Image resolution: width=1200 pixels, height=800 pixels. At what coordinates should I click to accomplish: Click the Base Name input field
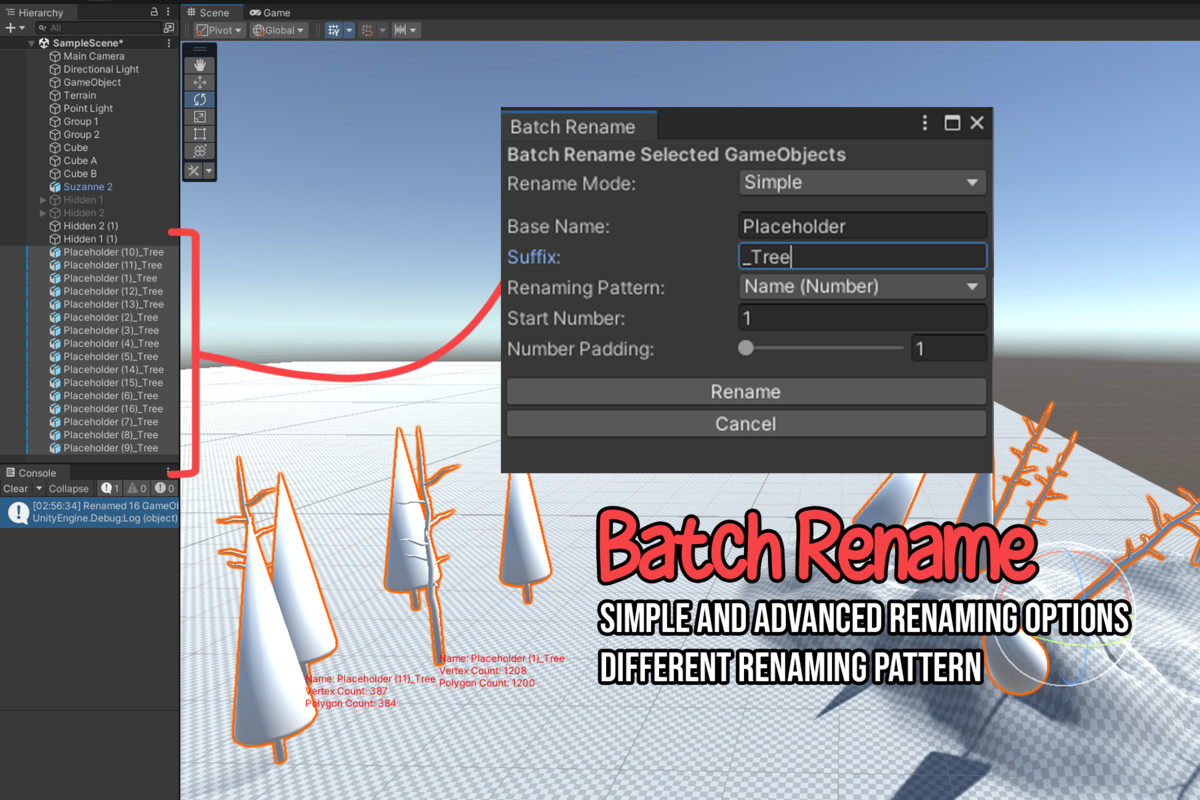tap(863, 226)
